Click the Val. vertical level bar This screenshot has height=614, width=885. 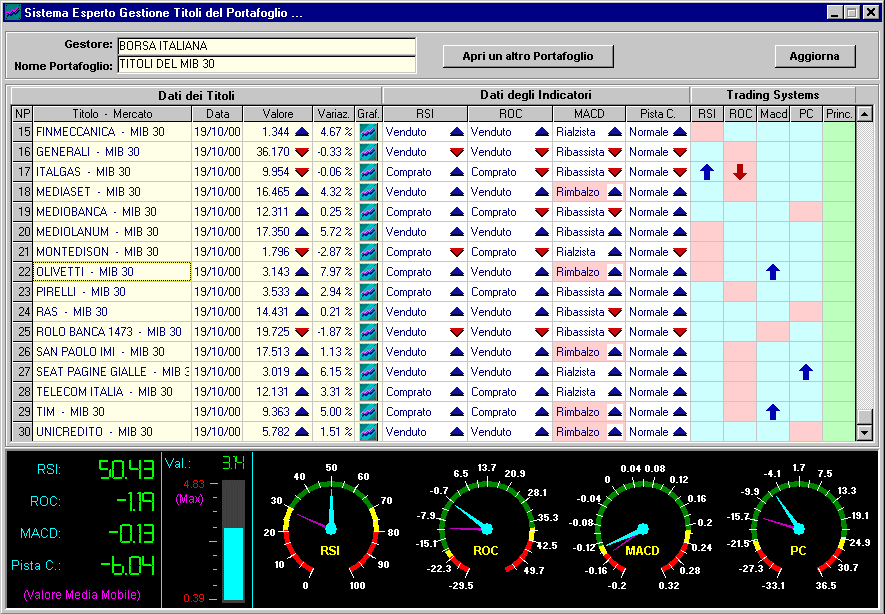click(x=233, y=540)
